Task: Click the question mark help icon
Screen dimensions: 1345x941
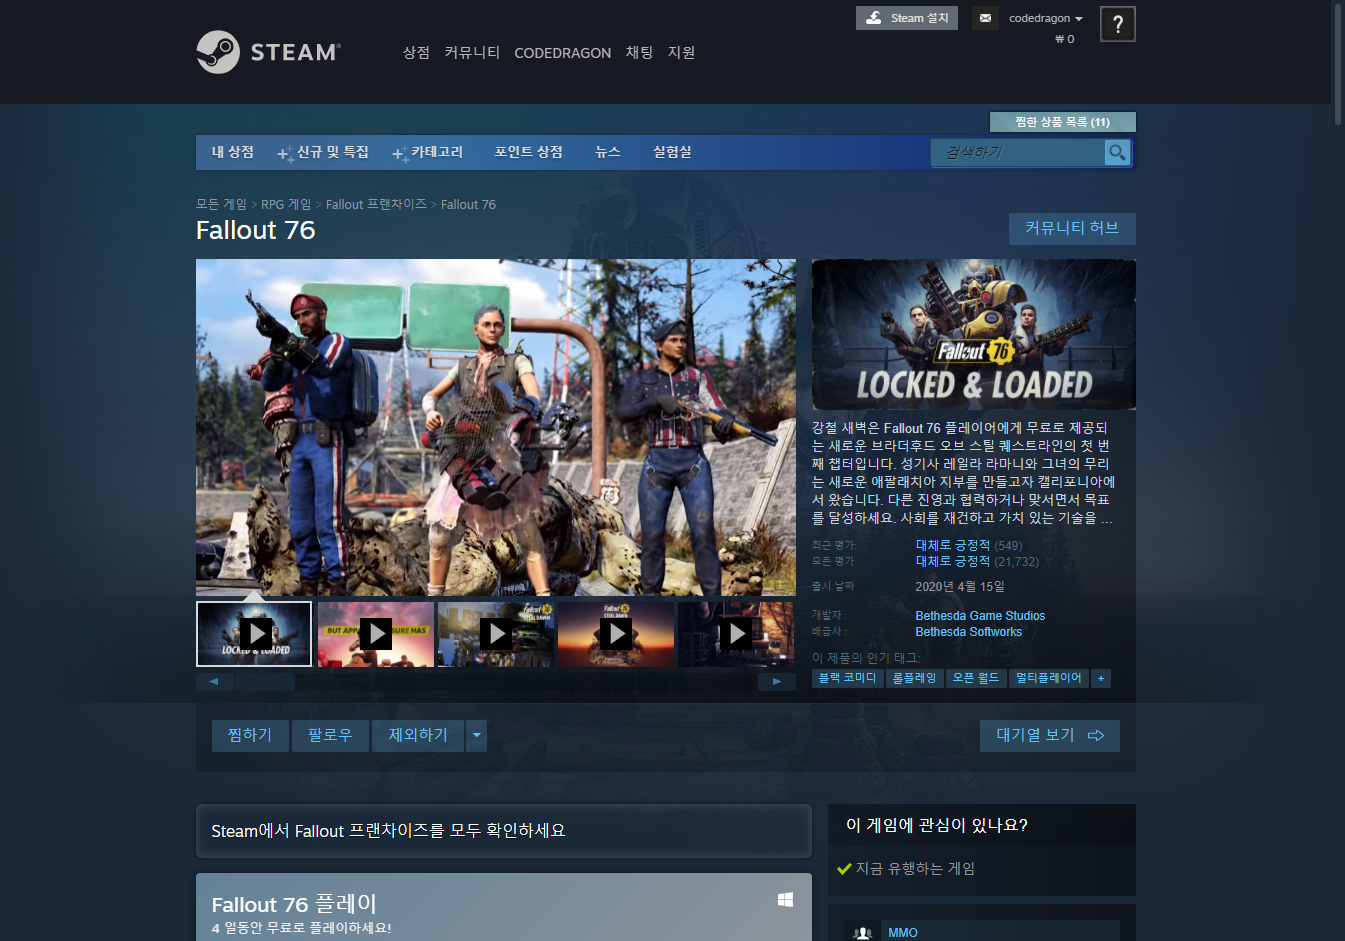Action: coord(1118,24)
